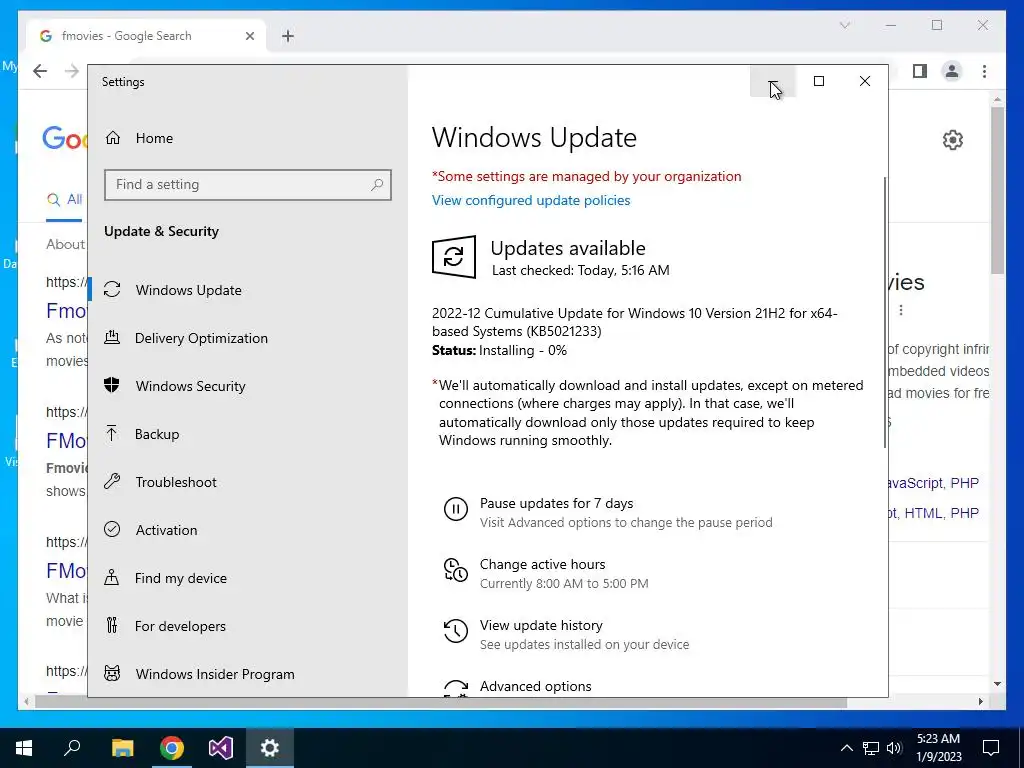Click the magnifier icon in Find a setting
1024x768 pixels.
(x=377, y=185)
